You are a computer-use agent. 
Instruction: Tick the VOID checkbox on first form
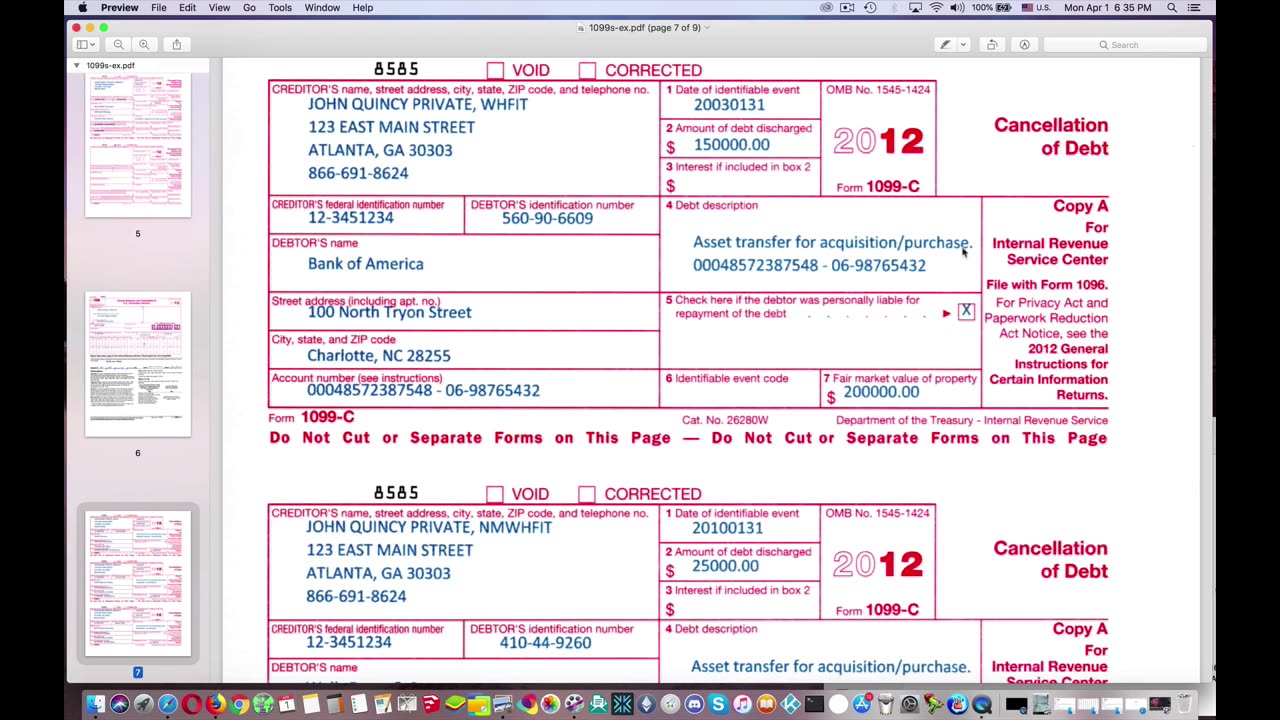pyautogui.click(x=495, y=70)
